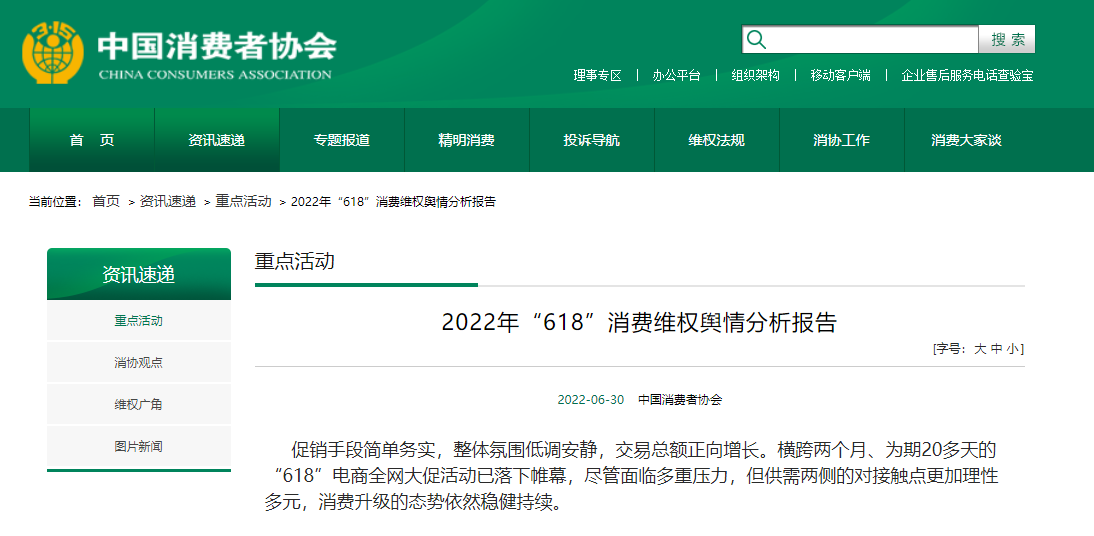Click the 搜索 search button
The image size is (1094, 536).
tap(1007, 40)
